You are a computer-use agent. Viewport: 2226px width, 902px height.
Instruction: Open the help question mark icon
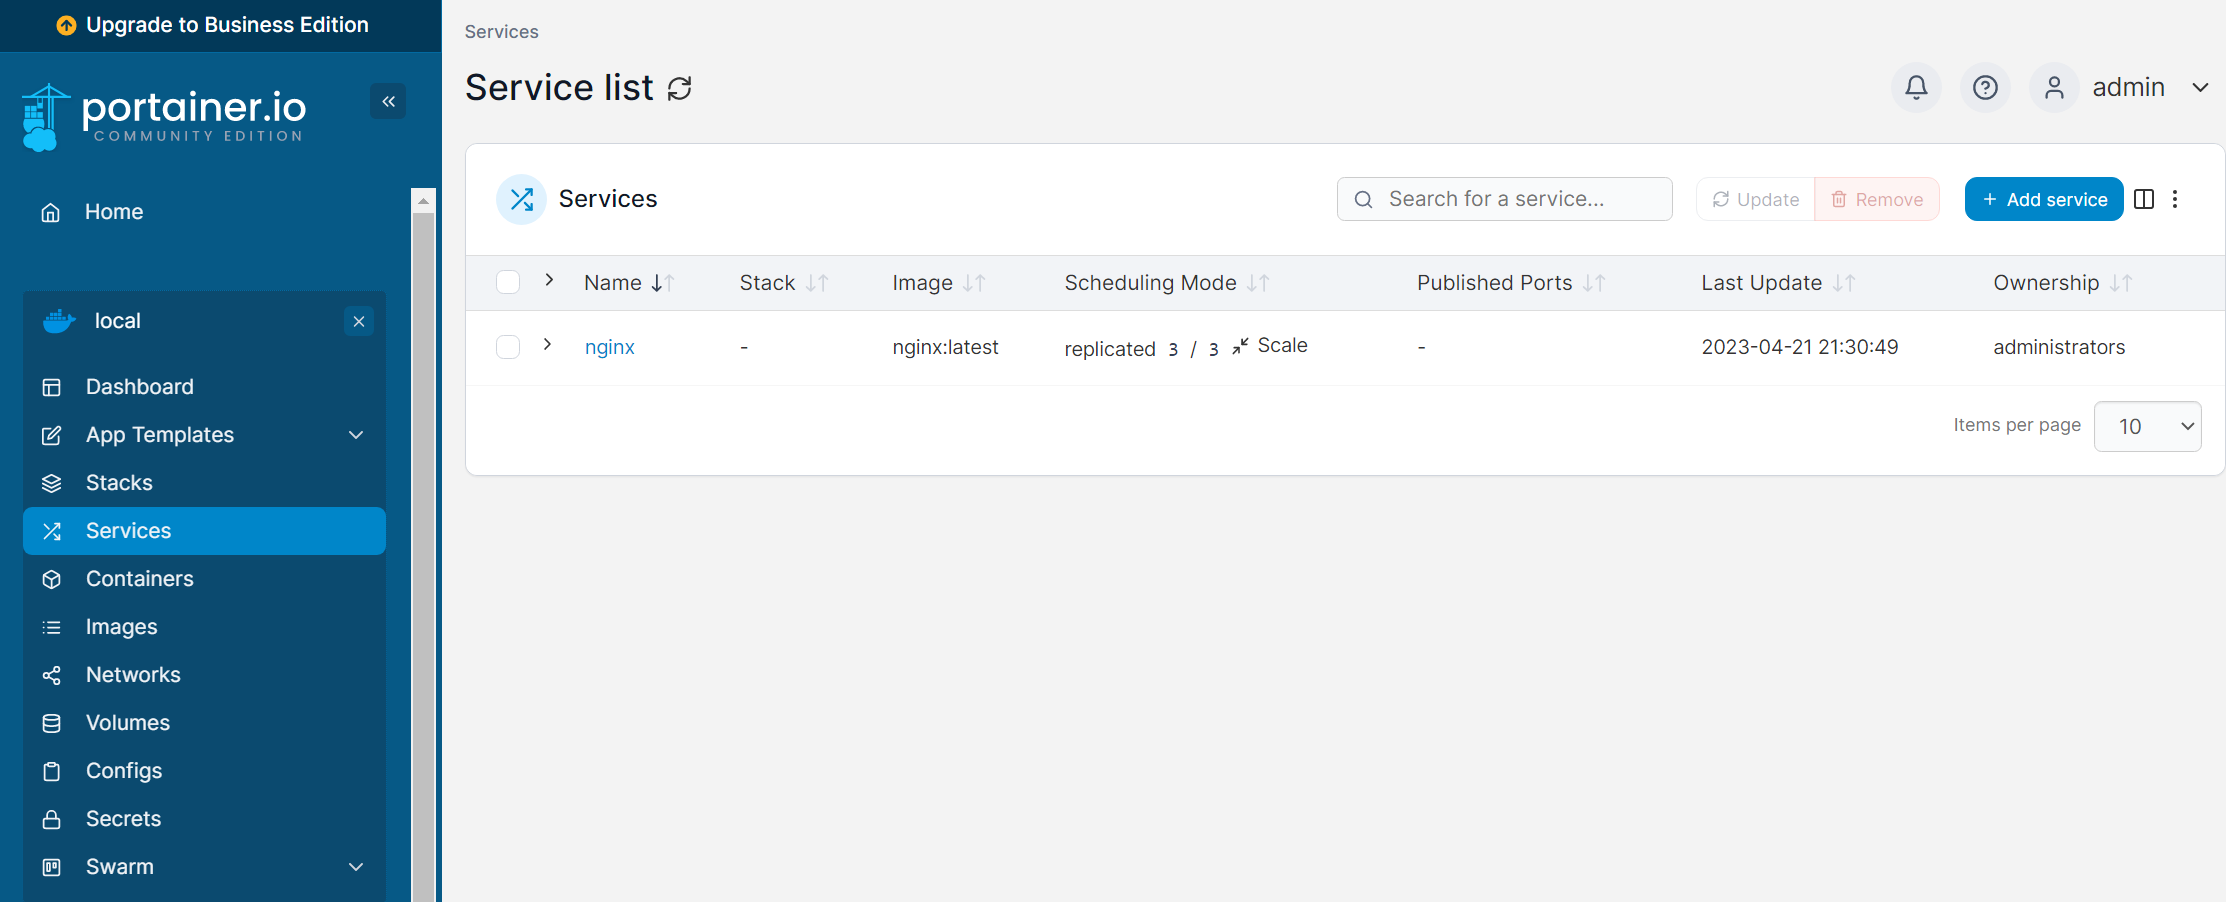[1986, 87]
